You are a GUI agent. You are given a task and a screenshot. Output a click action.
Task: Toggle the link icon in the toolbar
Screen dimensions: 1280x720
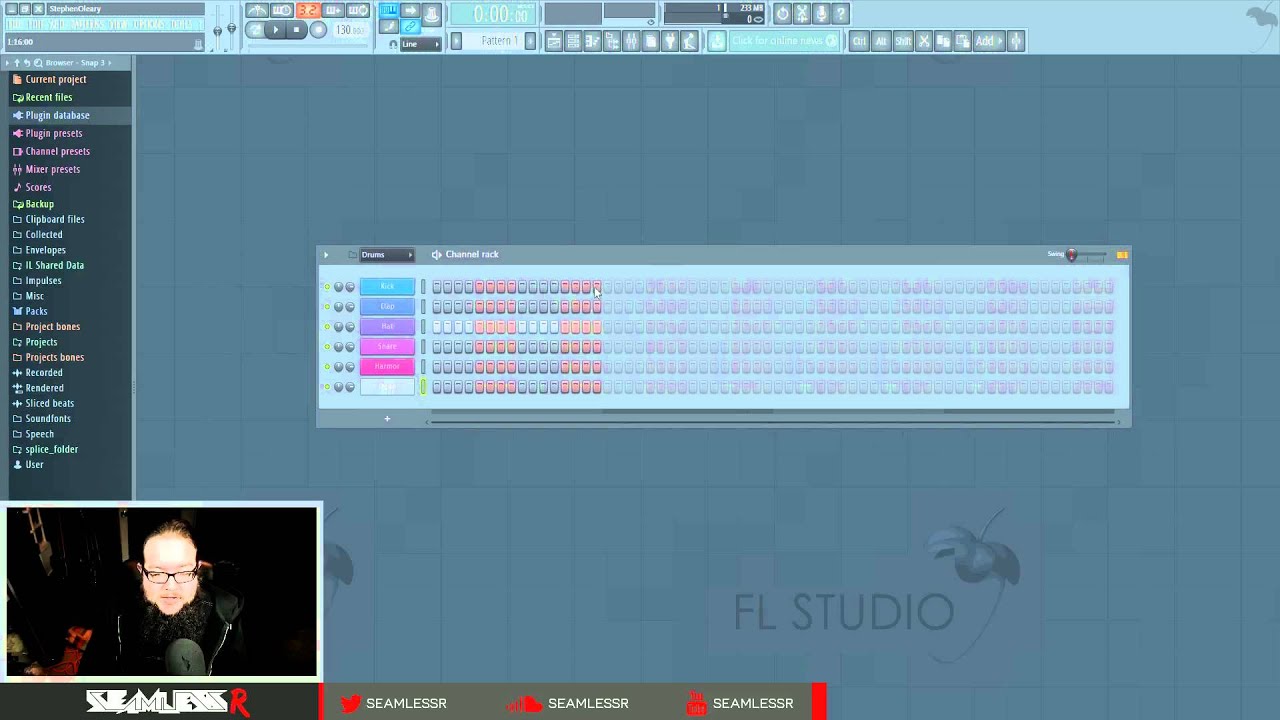pos(410,27)
